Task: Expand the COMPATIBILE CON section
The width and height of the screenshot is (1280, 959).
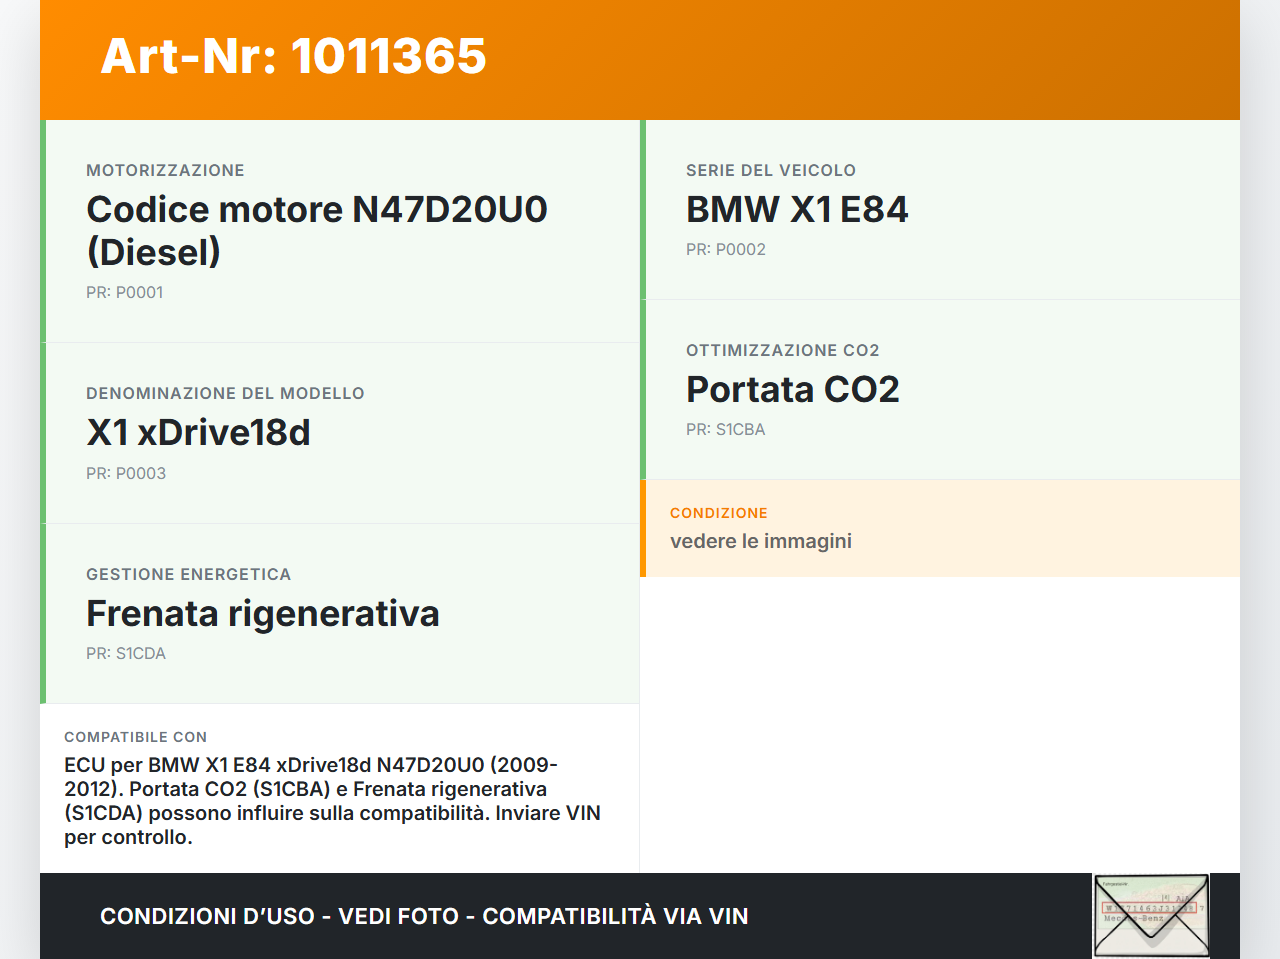Action: coord(340,788)
